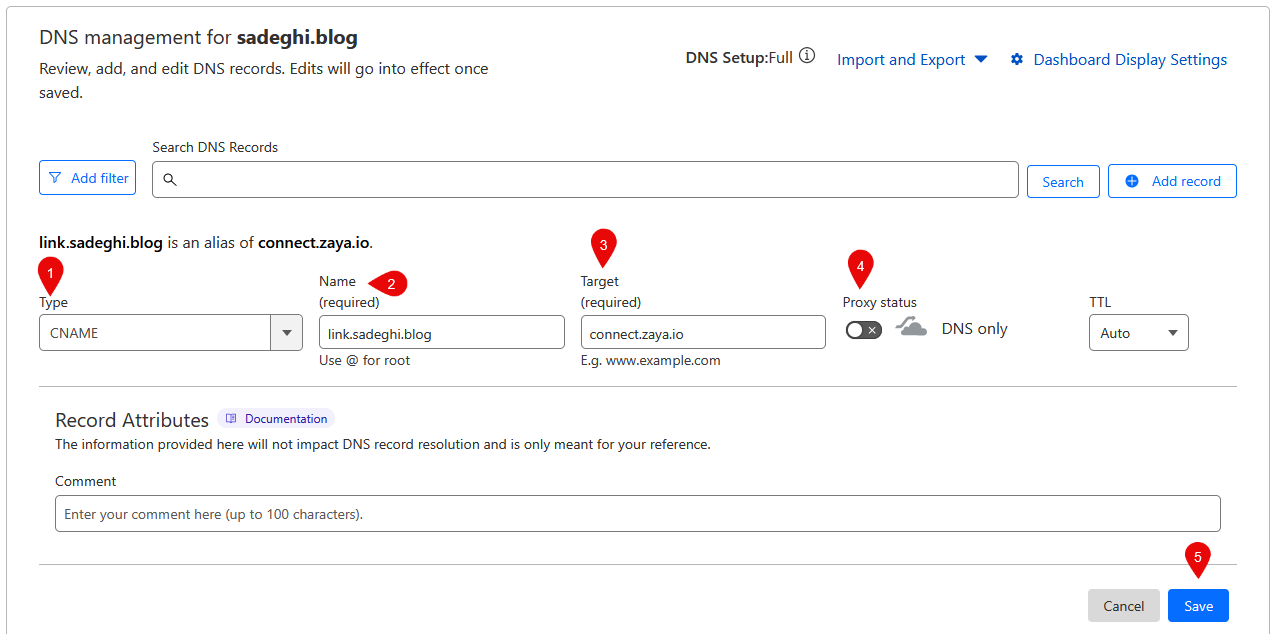The width and height of the screenshot is (1274, 634).
Task: Expand the TTL Auto dropdown
Action: coord(1138,333)
